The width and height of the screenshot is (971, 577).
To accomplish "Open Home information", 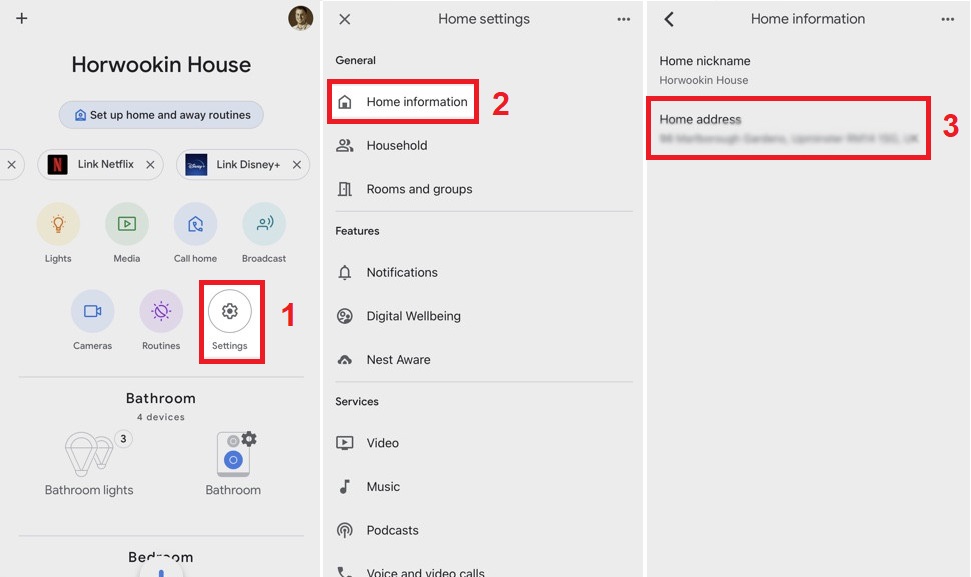I will [403, 102].
